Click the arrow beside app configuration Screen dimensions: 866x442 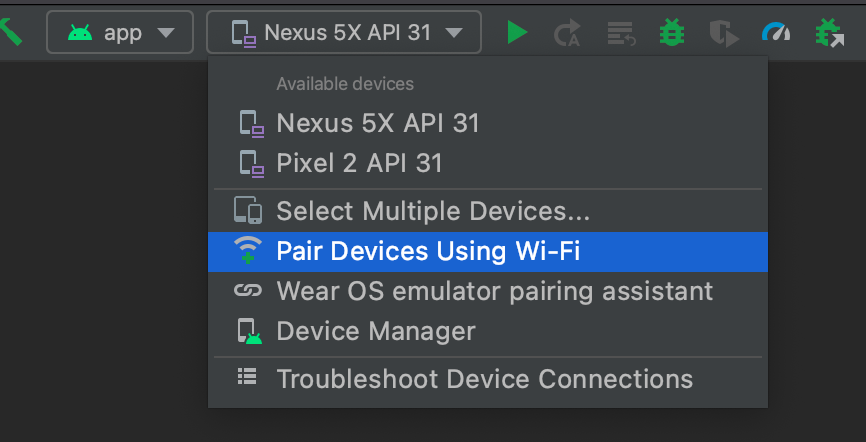click(x=166, y=33)
